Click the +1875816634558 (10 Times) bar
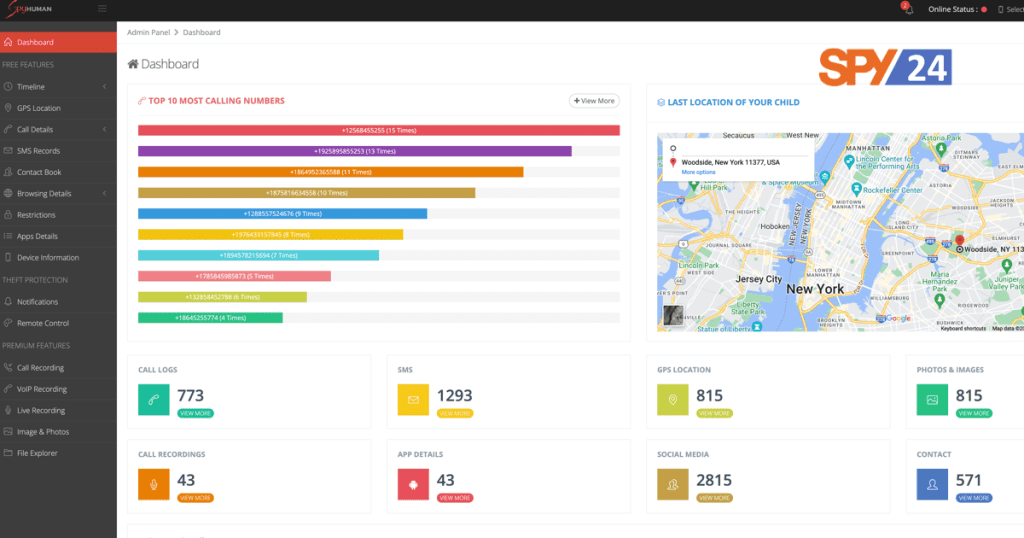This screenshot has width=1024, height=538. coord(306,193)
